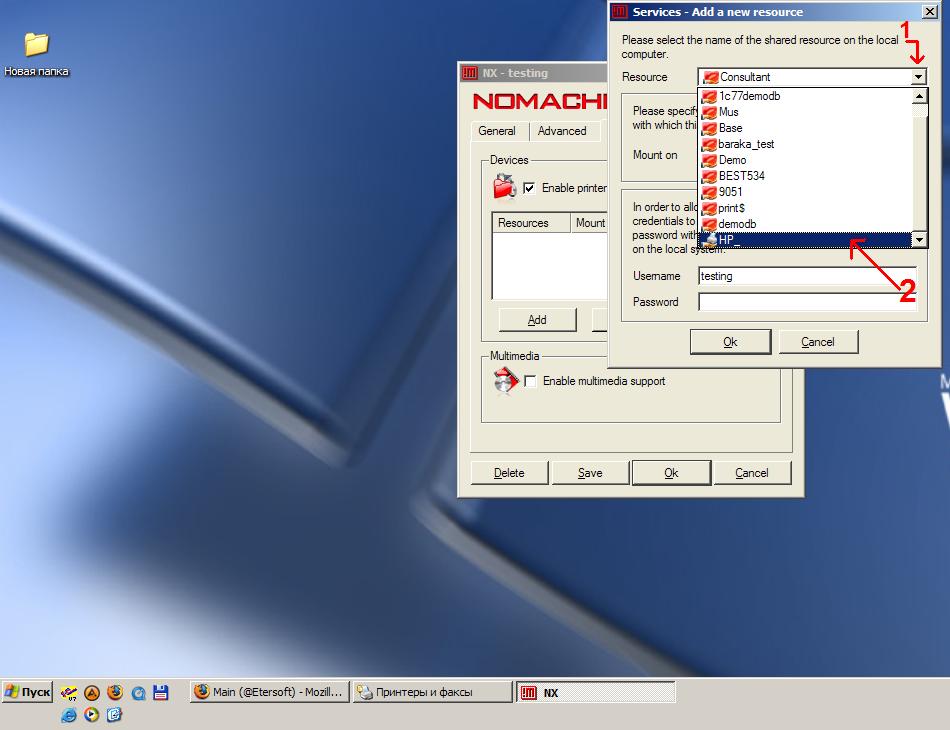
Task: Click the orange round 'A' quick launch icon
Action: click(x=92, y=692)
